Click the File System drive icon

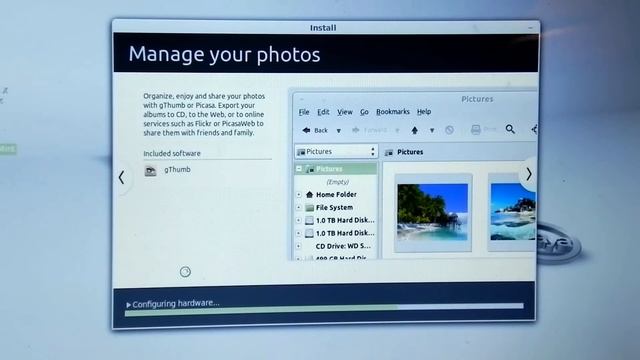(310, 208)
